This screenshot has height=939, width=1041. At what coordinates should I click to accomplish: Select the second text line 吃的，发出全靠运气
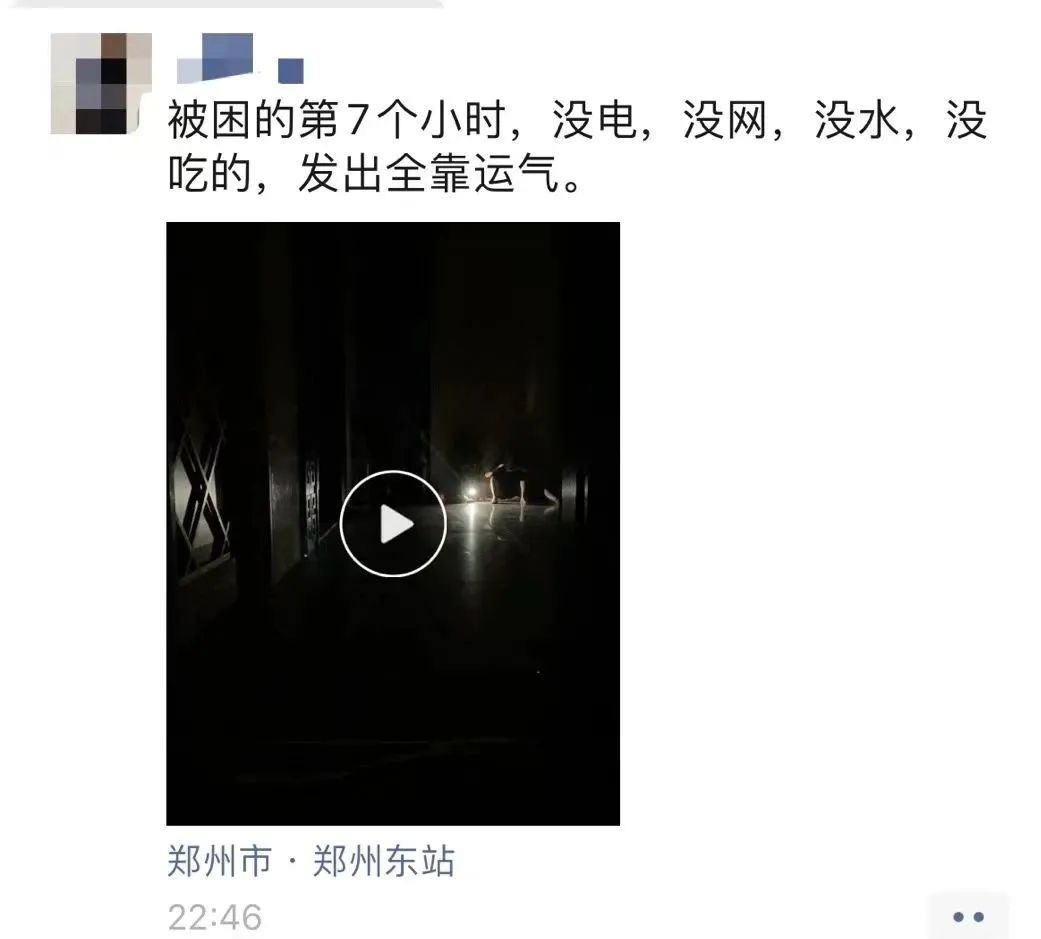point(374,173)
